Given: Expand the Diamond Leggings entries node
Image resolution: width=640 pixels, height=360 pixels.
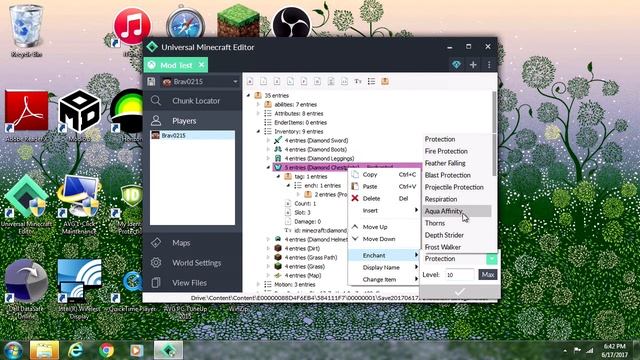Looking at the screenshot, I should tap(268, 158).
